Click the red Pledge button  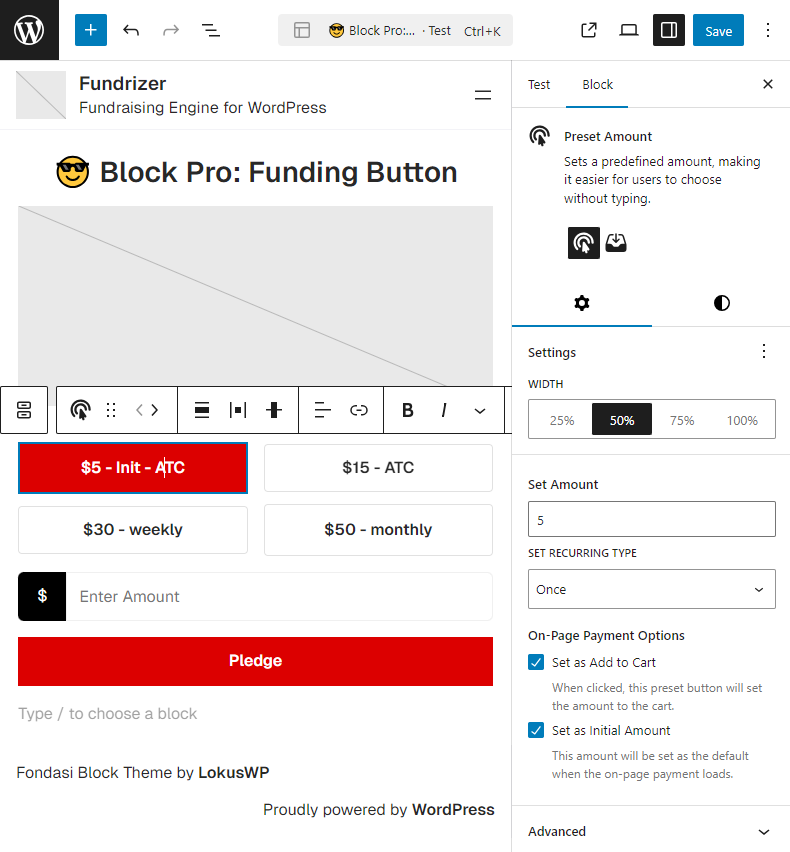click(x=255, y=661)
